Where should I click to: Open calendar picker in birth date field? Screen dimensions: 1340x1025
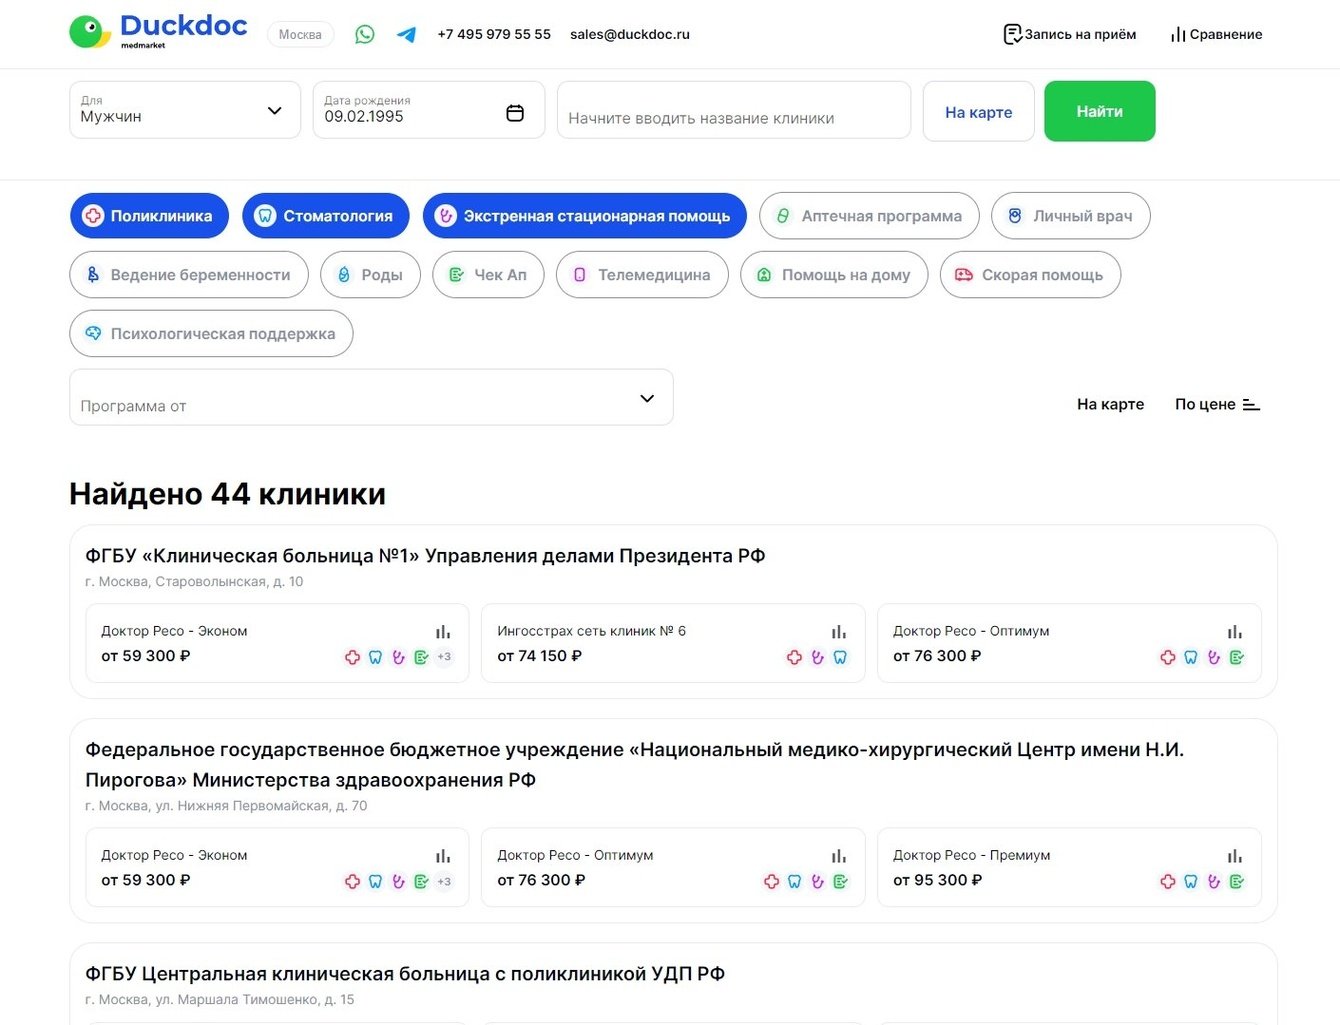pyautogui.click(x=515, y=113)
